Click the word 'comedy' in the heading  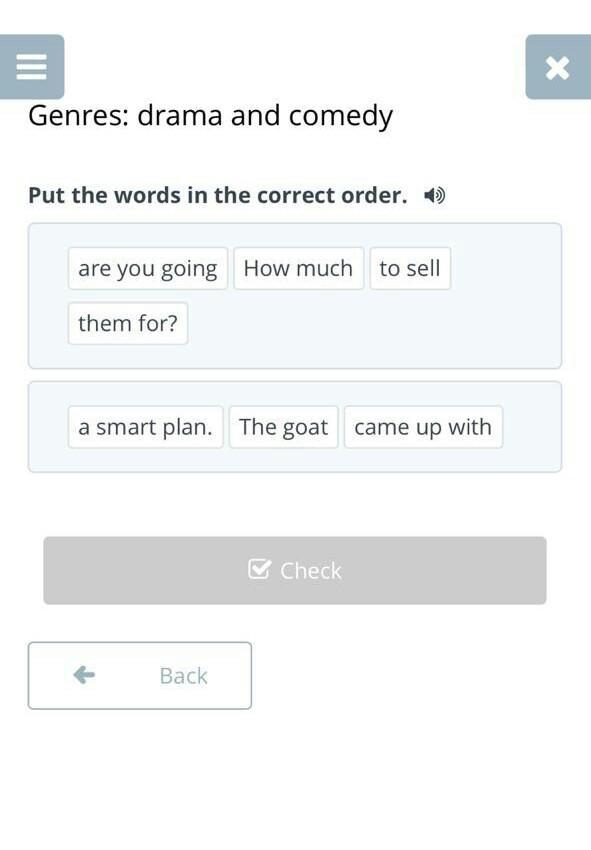(341, 117)
